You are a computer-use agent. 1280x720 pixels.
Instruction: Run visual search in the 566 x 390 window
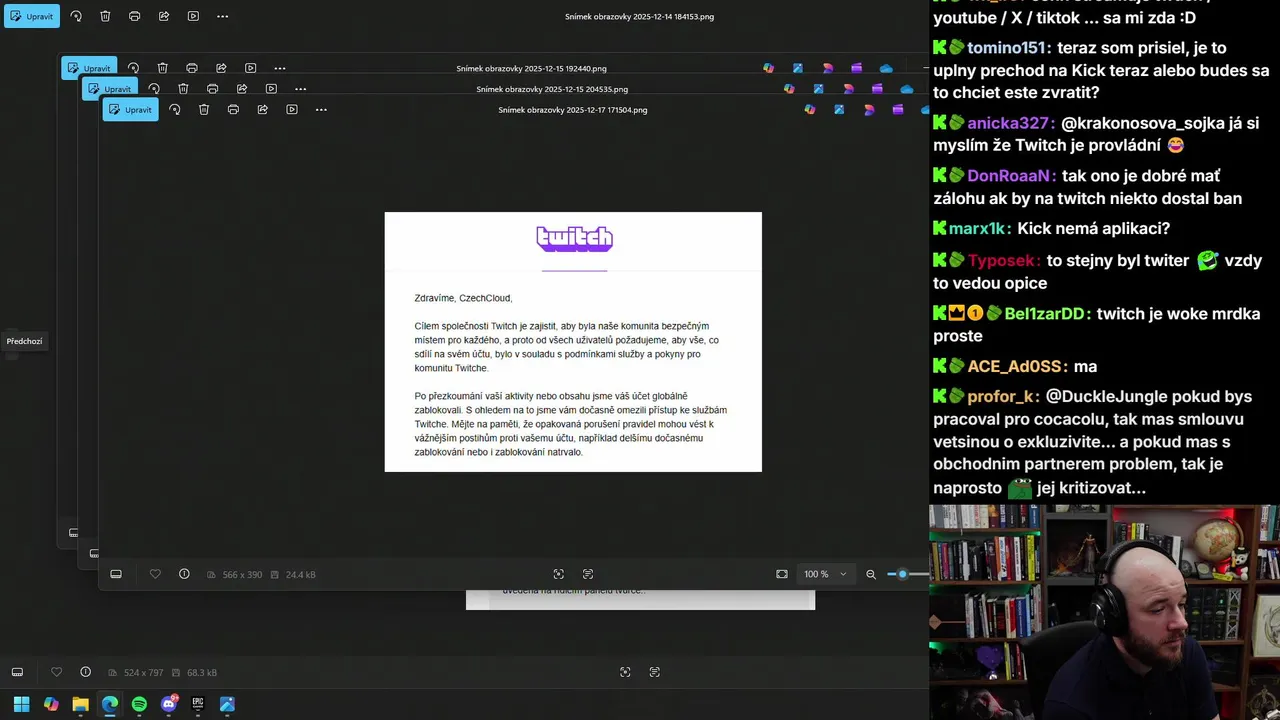point(559,574)
